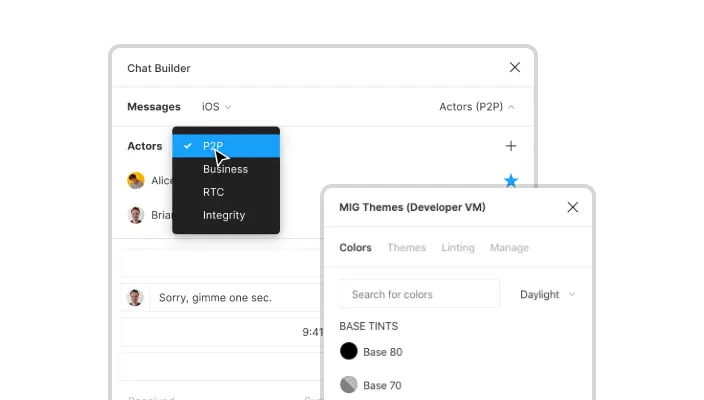Click the avatar beside the 'Sorry' message
Screen dimensions: 704x400
[135, 297]
